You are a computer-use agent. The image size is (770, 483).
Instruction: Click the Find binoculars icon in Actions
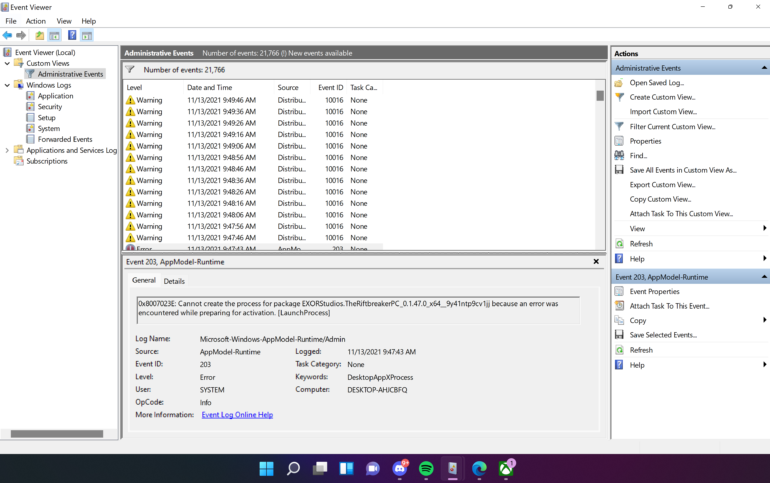pos(620,156)
